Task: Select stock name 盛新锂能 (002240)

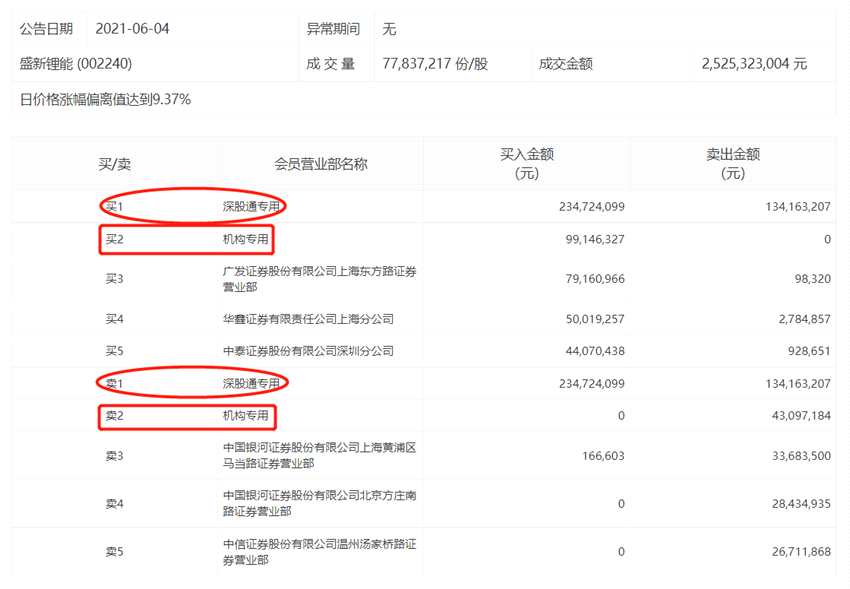Action: 76,63
